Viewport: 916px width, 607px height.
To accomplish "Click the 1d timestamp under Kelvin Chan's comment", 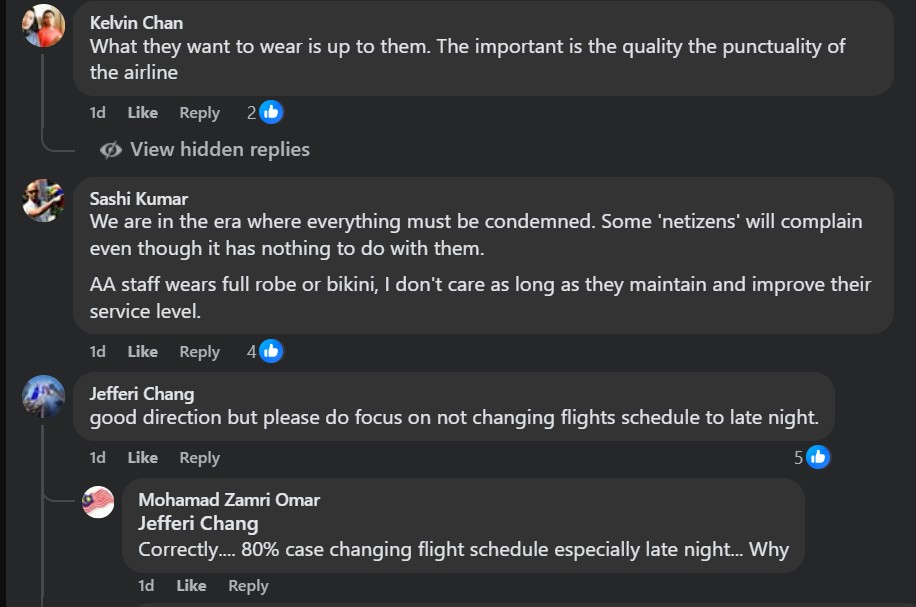I will point(97,113).
